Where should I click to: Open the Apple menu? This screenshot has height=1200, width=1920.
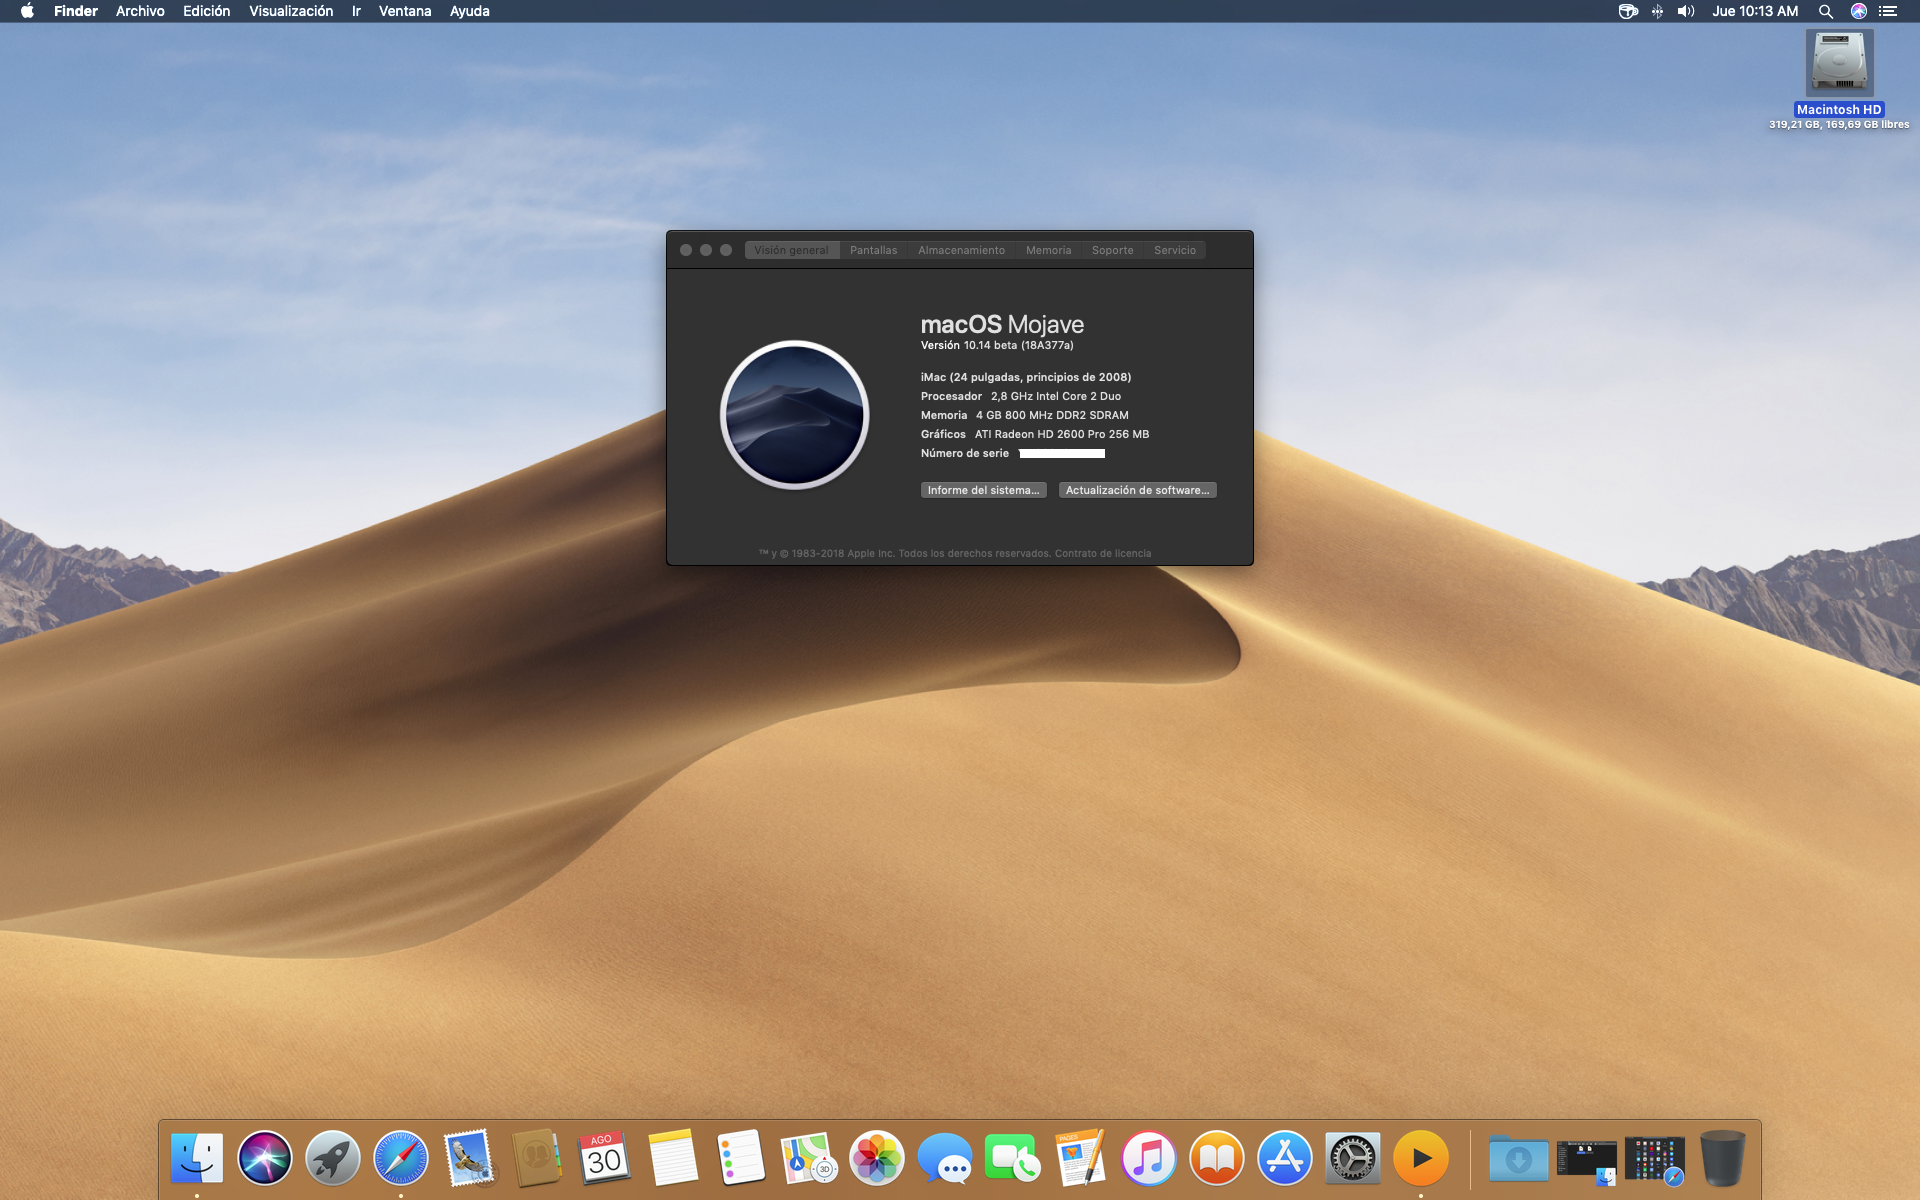(x=27, y=11)
